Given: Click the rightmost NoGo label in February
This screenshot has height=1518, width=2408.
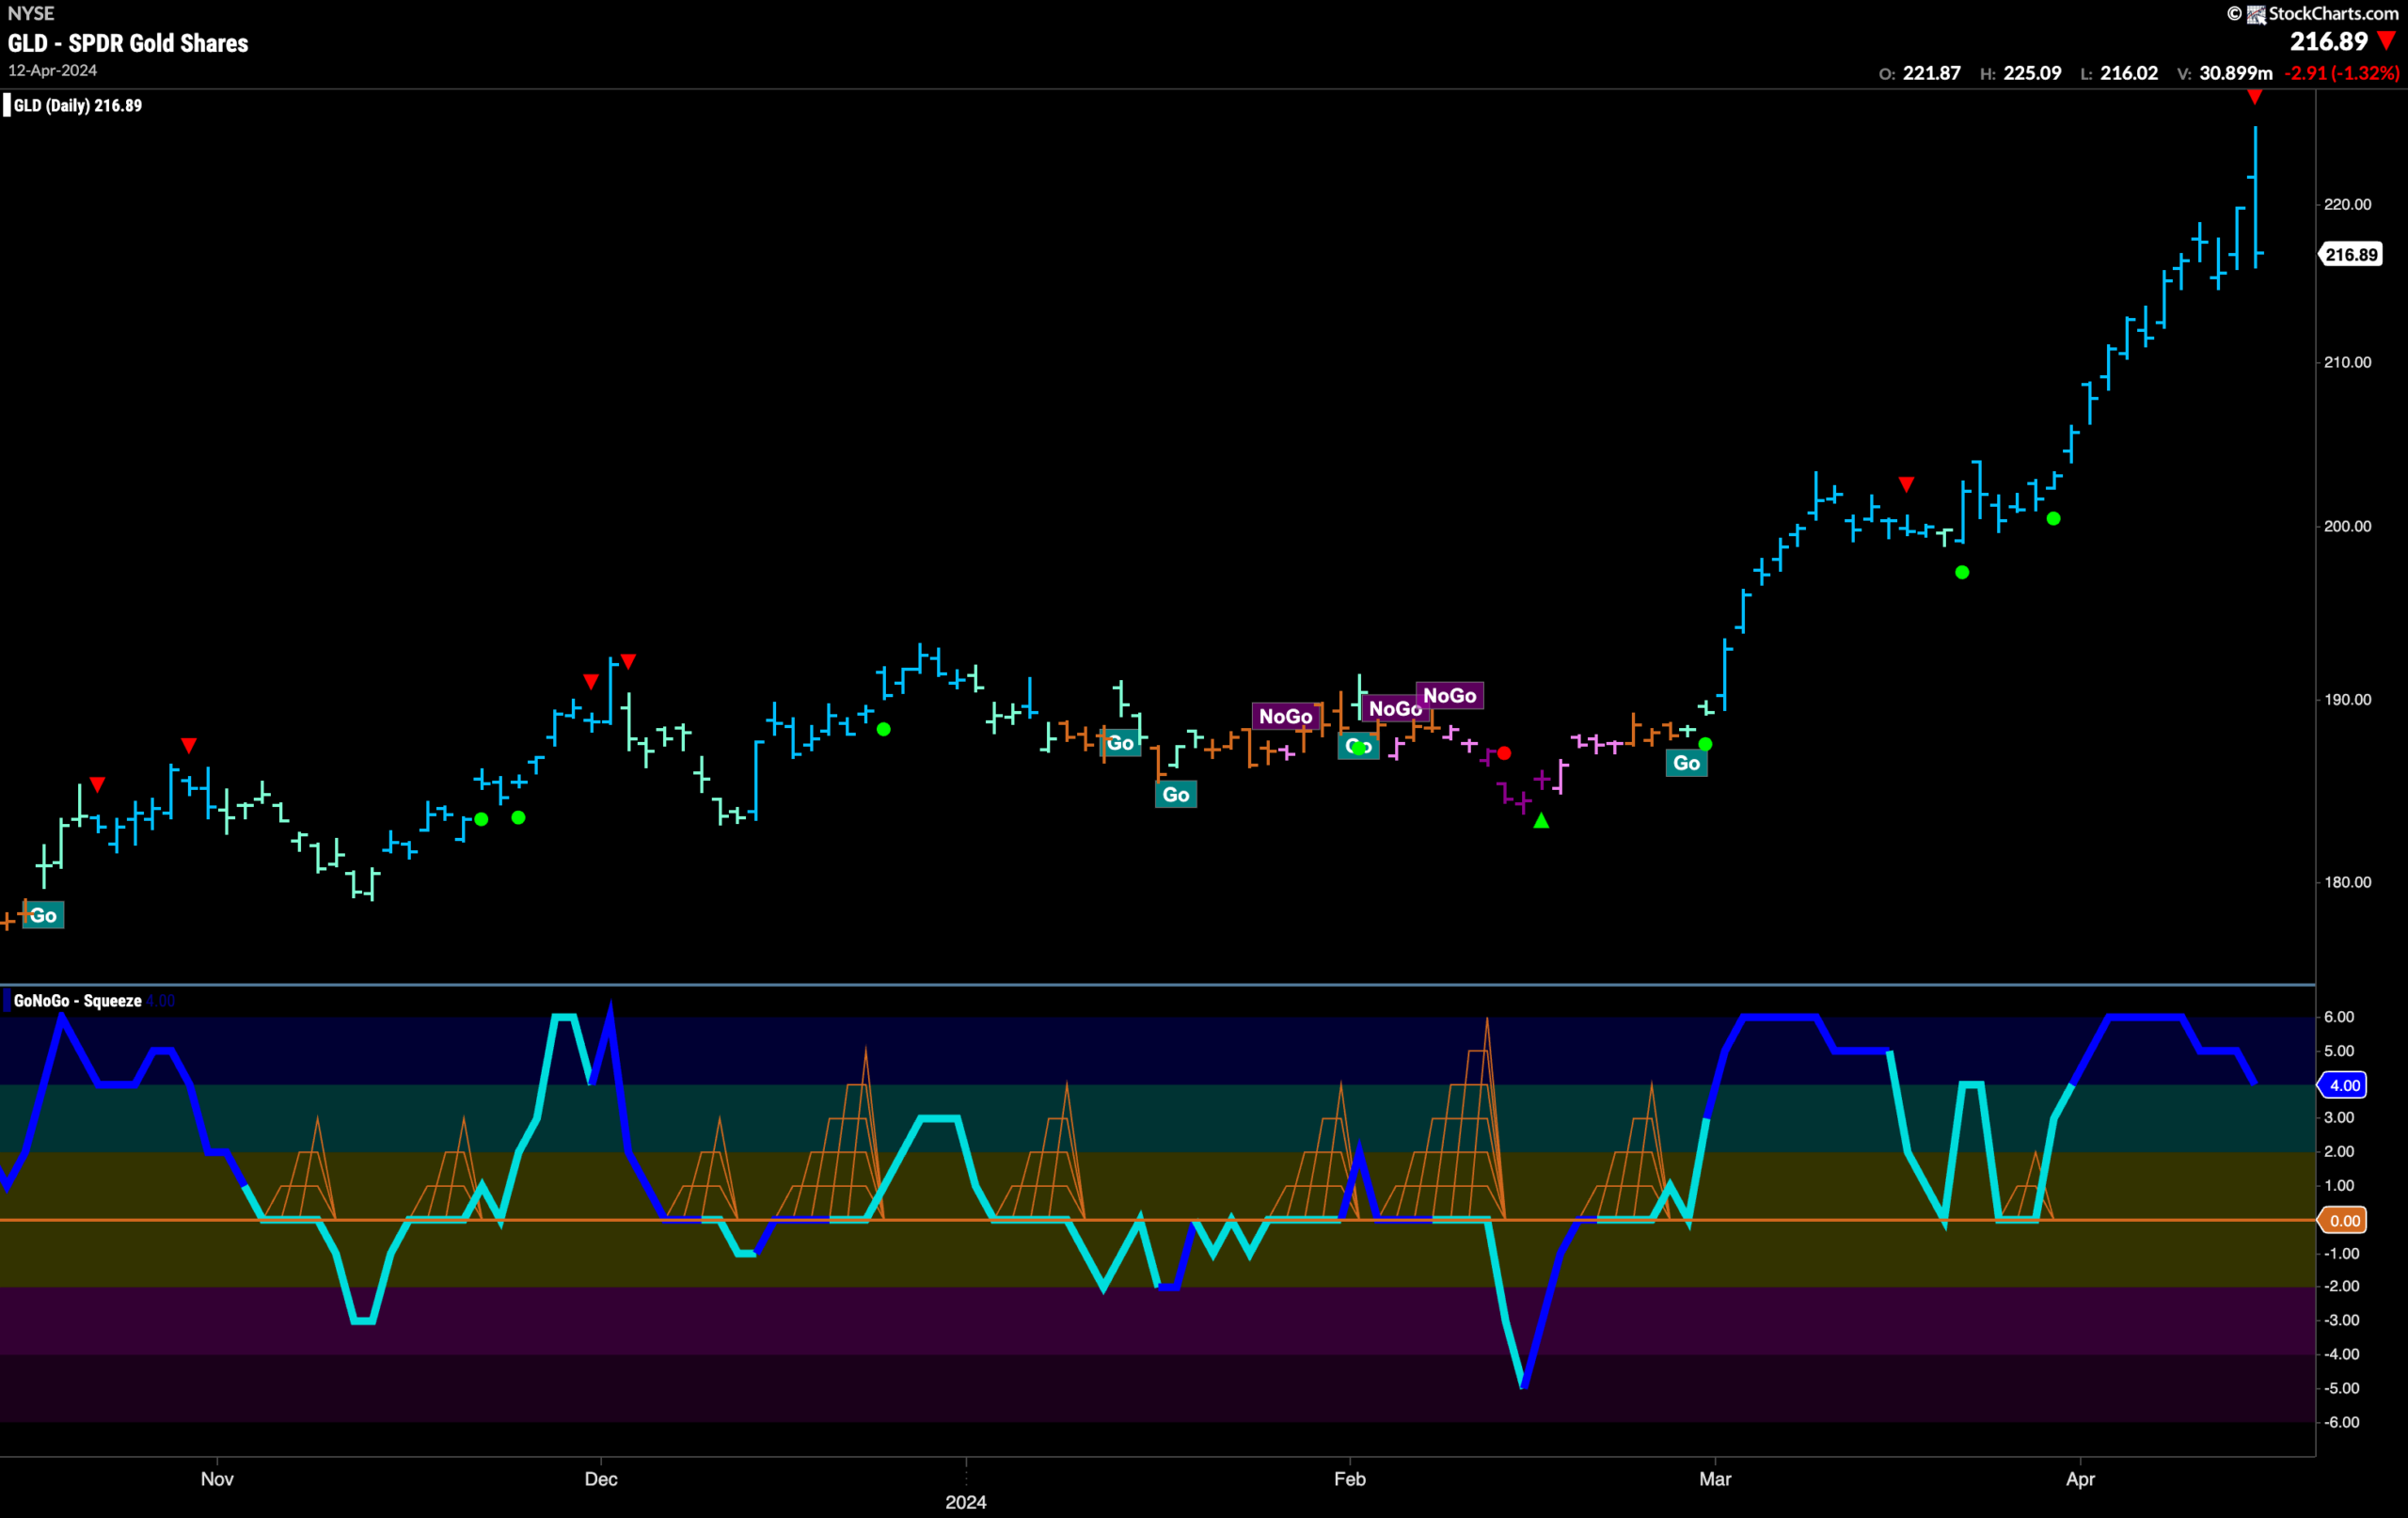Looking at the screenshot, I should [1449, 695].
